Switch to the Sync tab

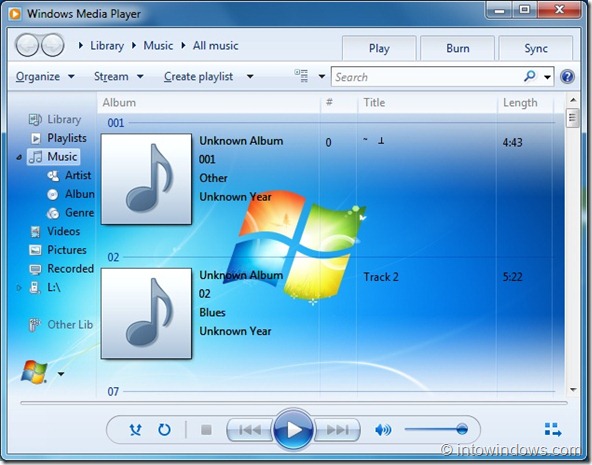click(x=536, y=48)
